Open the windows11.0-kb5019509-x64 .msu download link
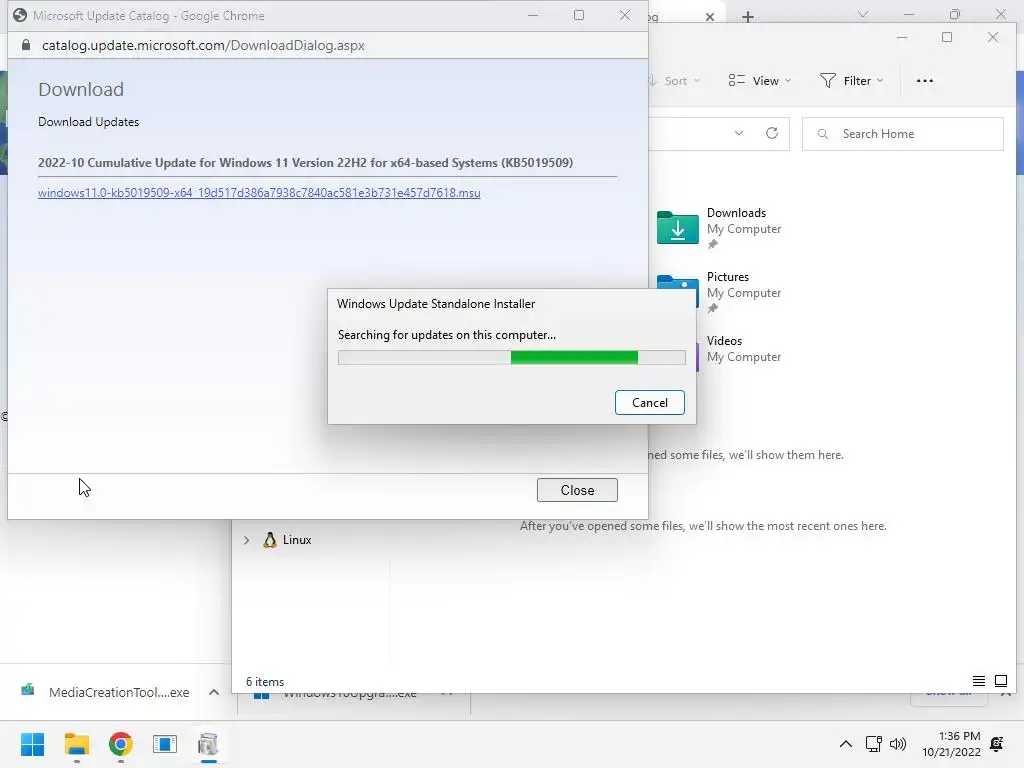Viewport: 1024px width, 768px height. coord(259,193)
